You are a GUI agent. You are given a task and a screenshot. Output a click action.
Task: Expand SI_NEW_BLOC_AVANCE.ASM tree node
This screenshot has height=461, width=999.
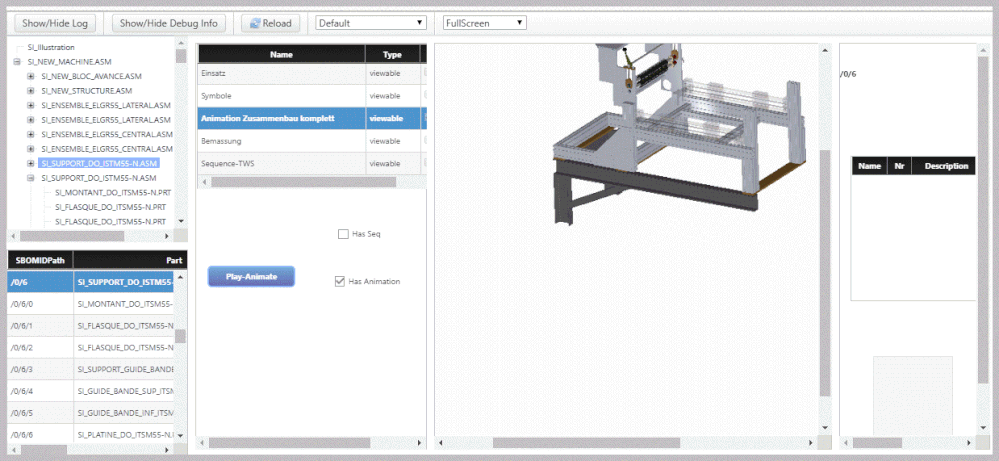tap(31, 76)
